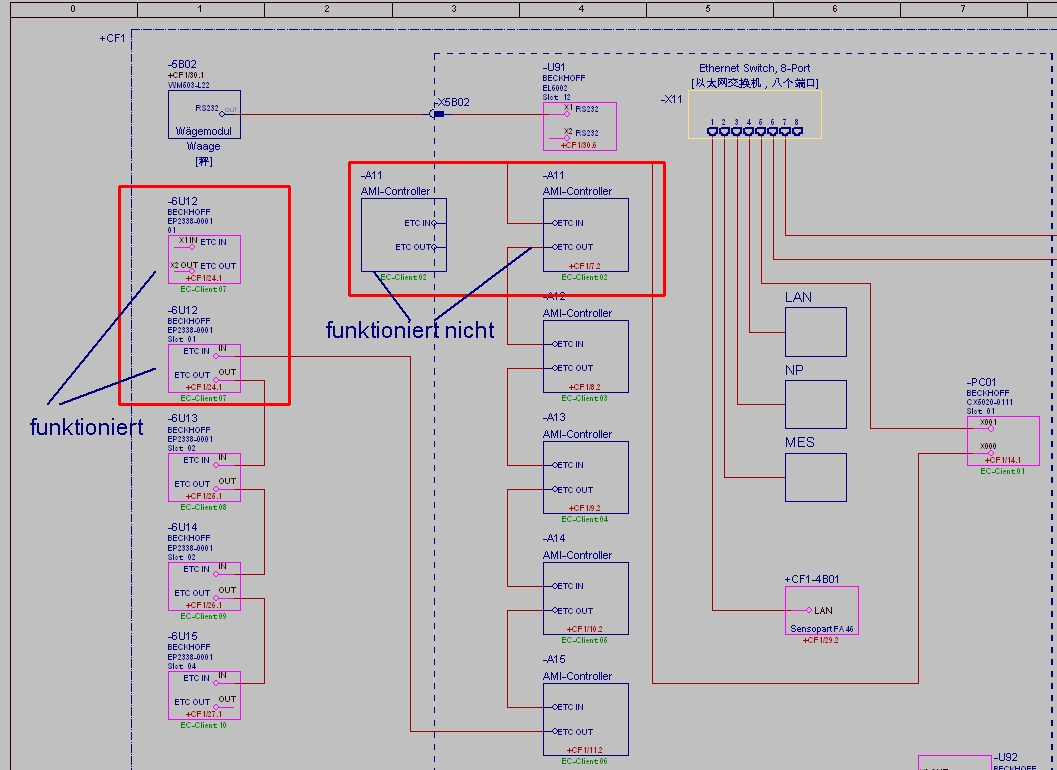Click the -A13 device tag
The image size is (1057, 770).
pos(554,417)
